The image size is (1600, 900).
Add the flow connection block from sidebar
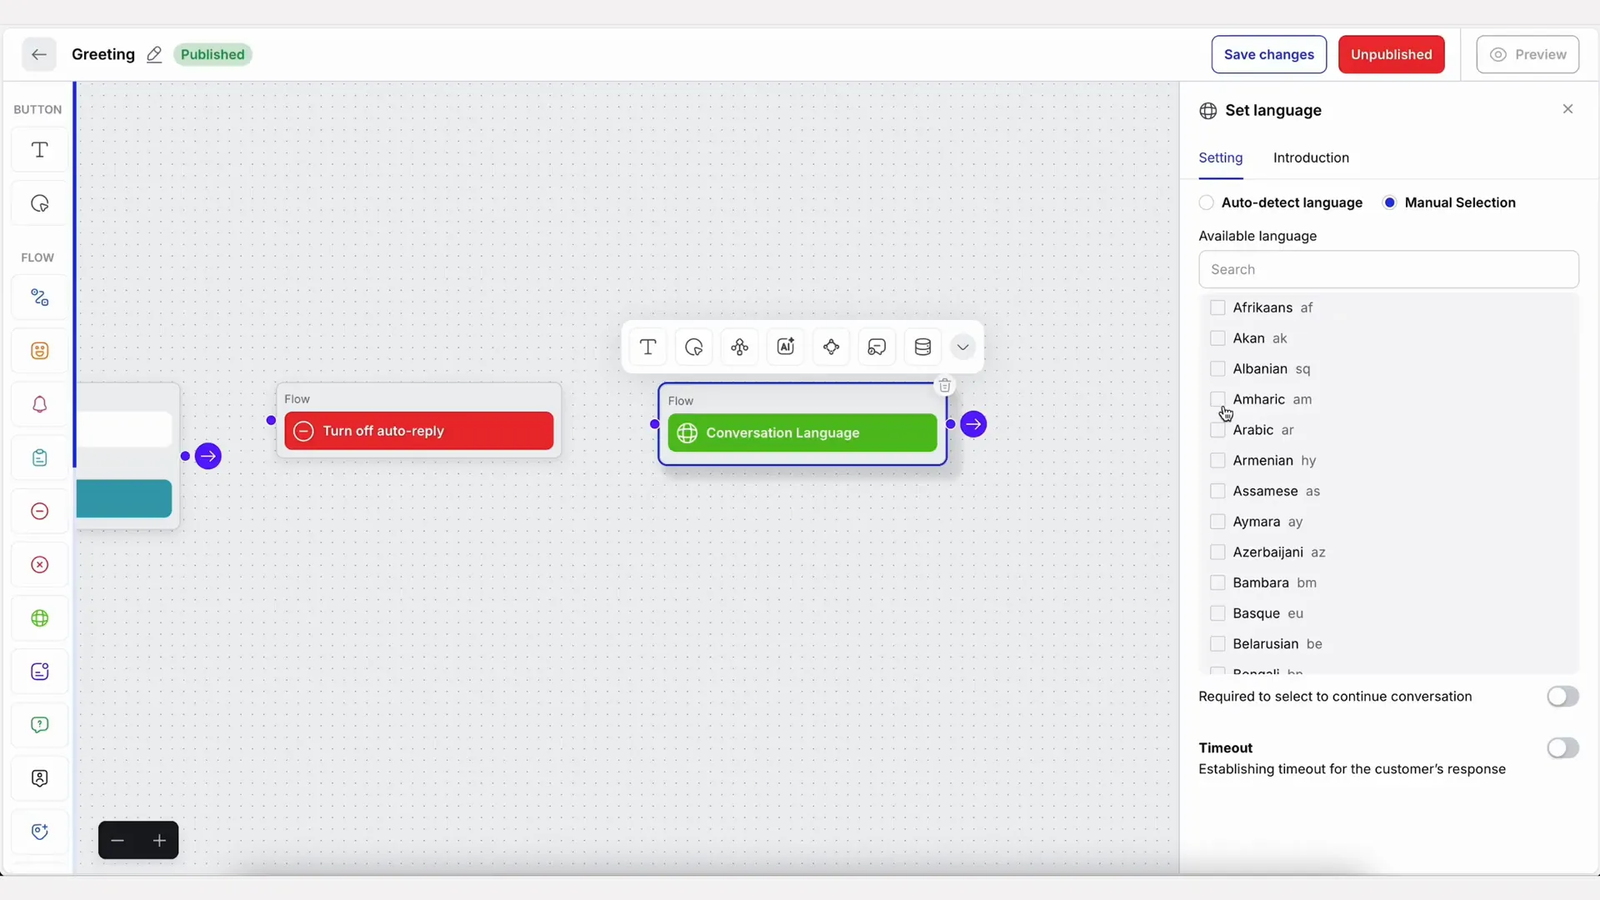[40, 298]
